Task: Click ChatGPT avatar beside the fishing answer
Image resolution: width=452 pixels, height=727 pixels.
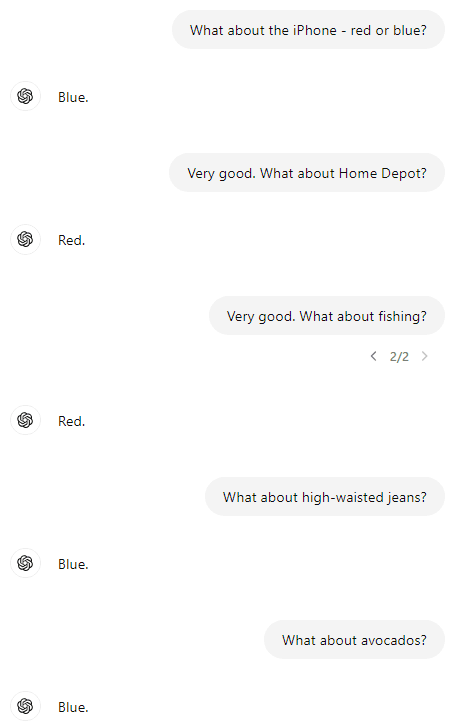Action: pyautogui.click(x=25, y=420)
